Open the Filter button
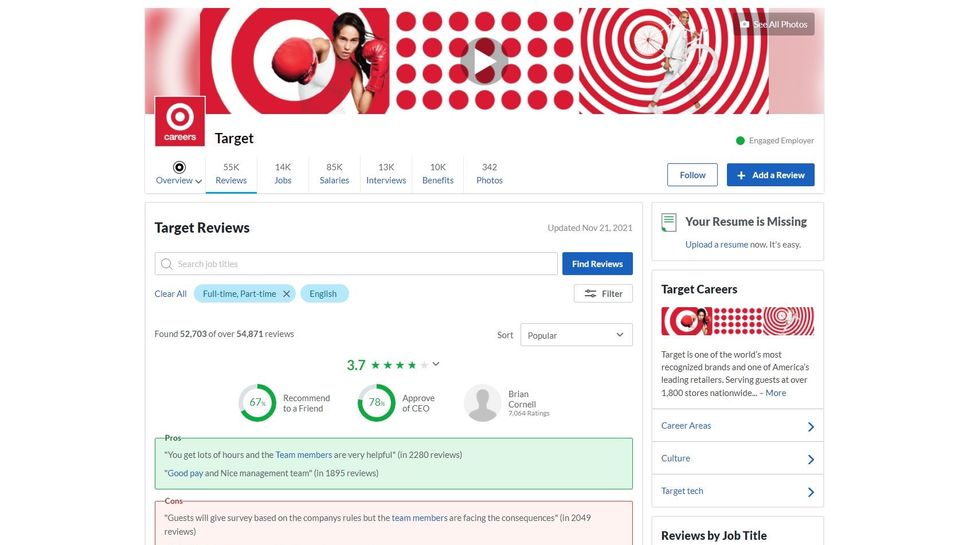Viewport: 970px width, 545px height. pyautogui.click(x=603, y=294)
